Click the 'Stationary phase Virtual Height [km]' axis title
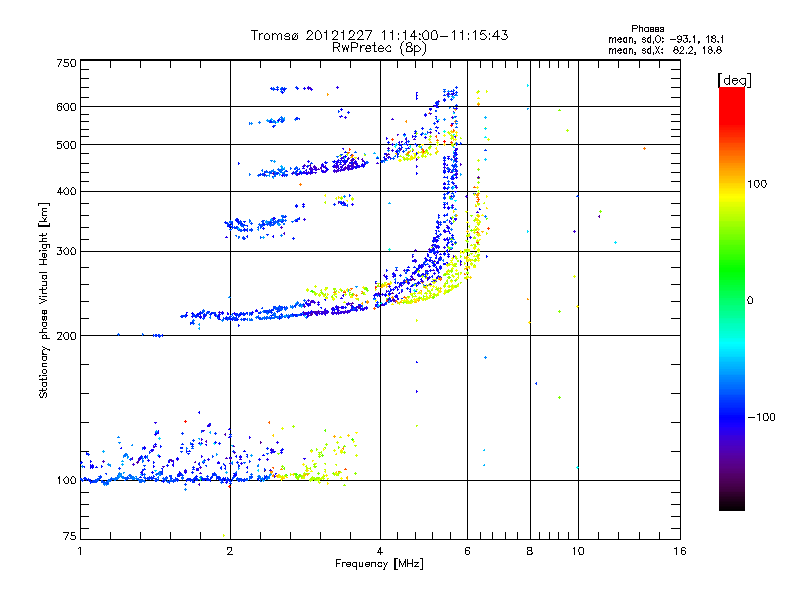The width and height of the screenshot is (800, 600). pos(44,301)
